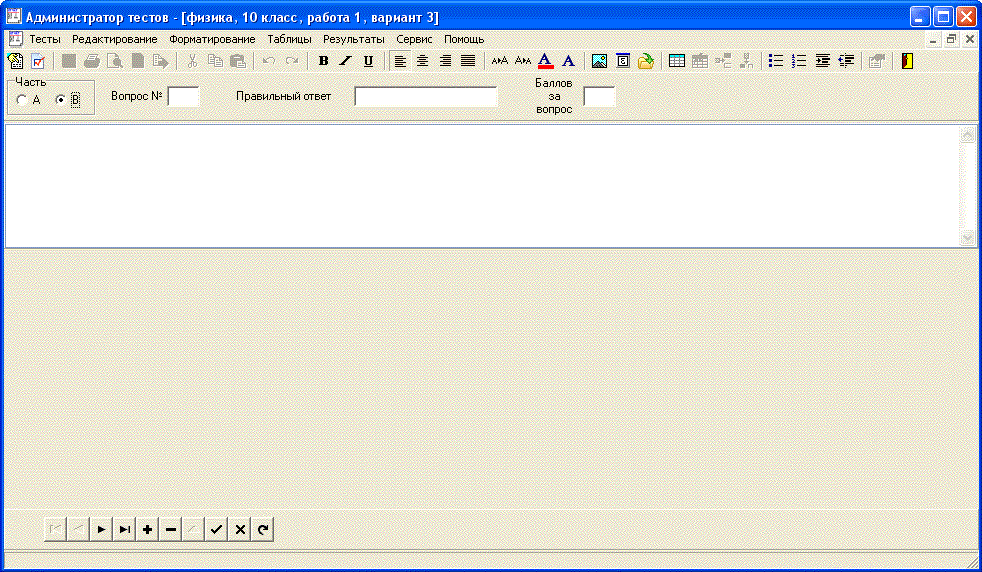The width and height of the screenshot is (982, 572).
Task: Change font color with red-underlined A
Action: tap(545, 61)
